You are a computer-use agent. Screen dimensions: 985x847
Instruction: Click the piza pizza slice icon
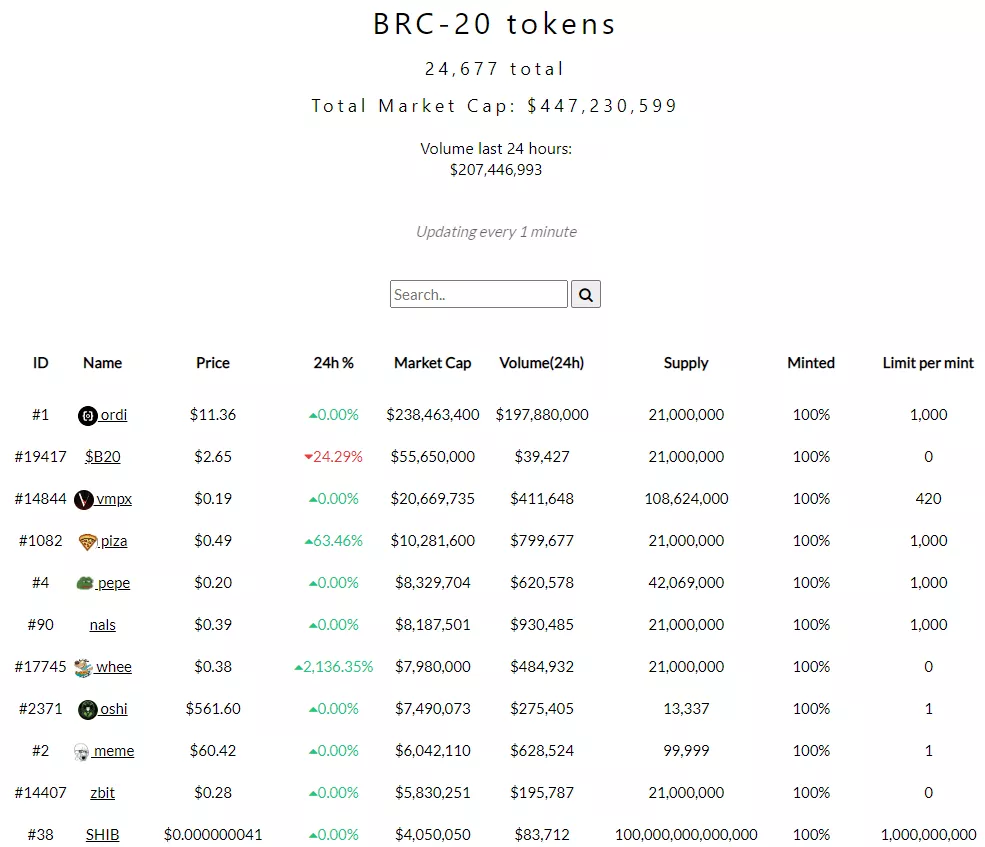(88, 541)
